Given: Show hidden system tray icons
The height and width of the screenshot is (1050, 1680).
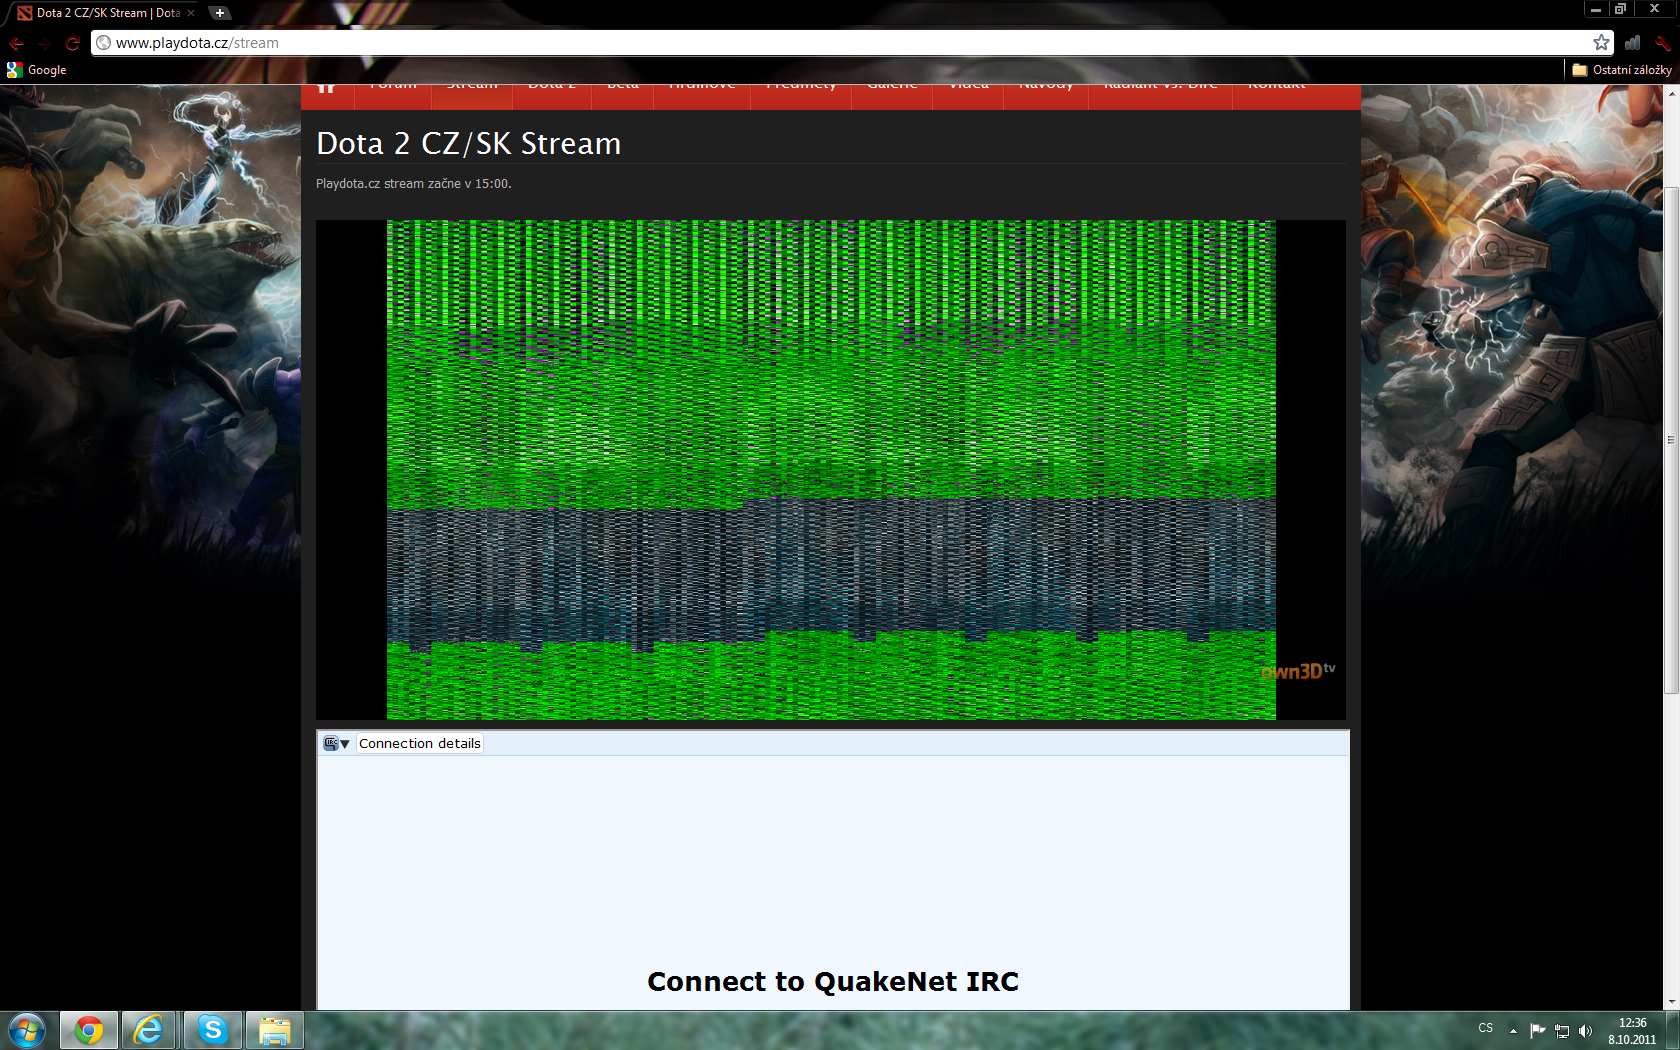Looking at the screenshot, I should 1513,1030.
